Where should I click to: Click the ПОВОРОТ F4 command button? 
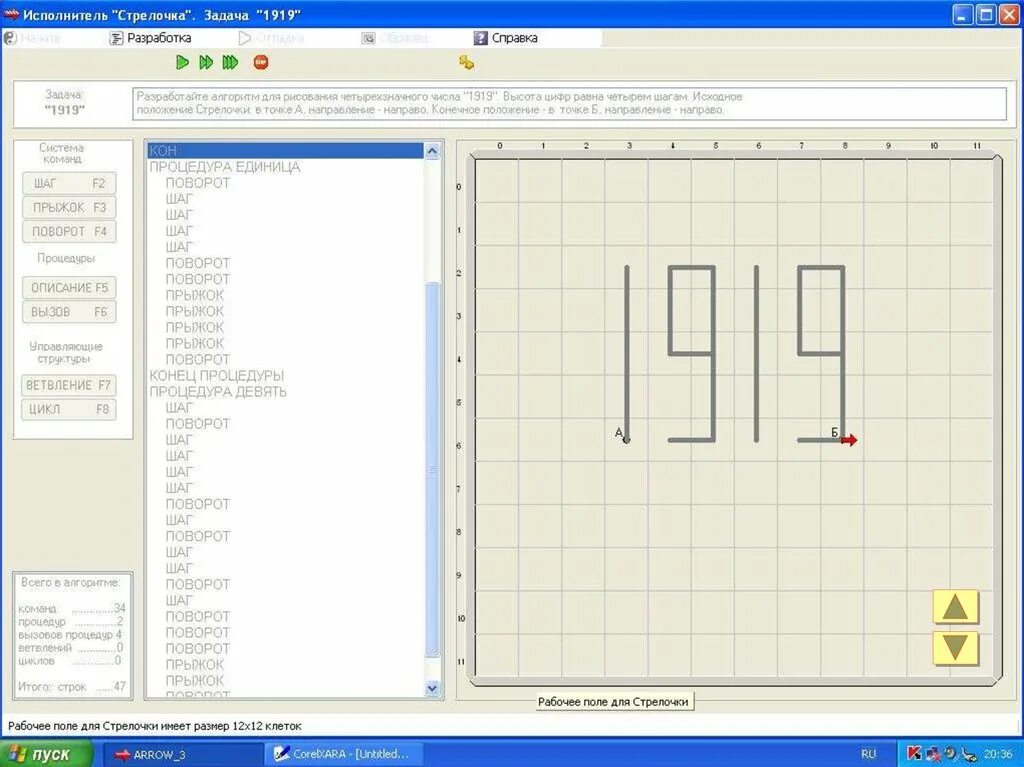coord(69,232)
